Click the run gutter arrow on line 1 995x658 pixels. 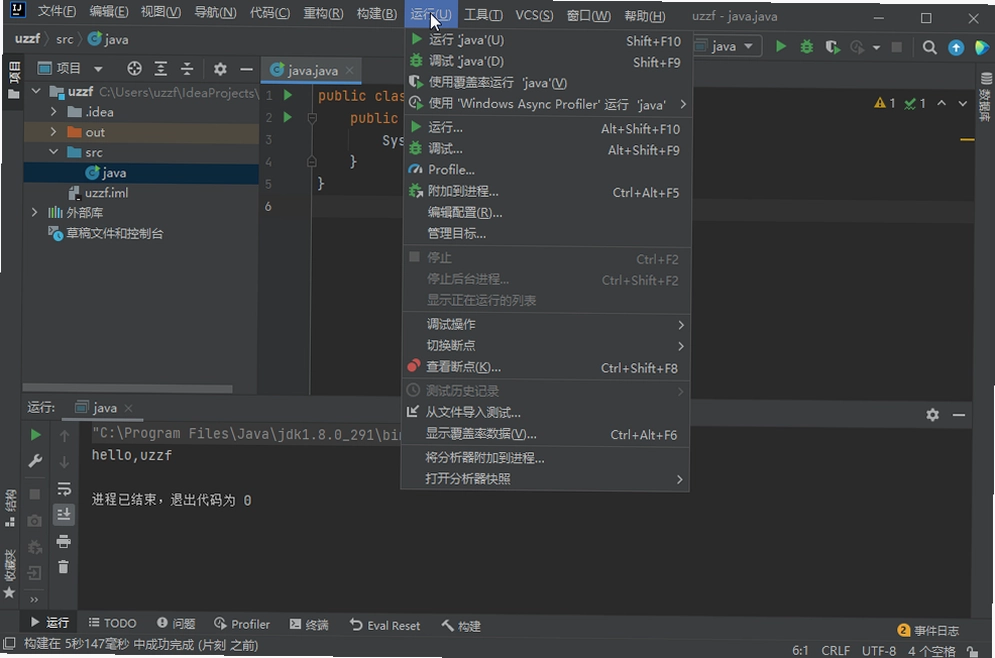pyautogui.click(x=287, y=95)
